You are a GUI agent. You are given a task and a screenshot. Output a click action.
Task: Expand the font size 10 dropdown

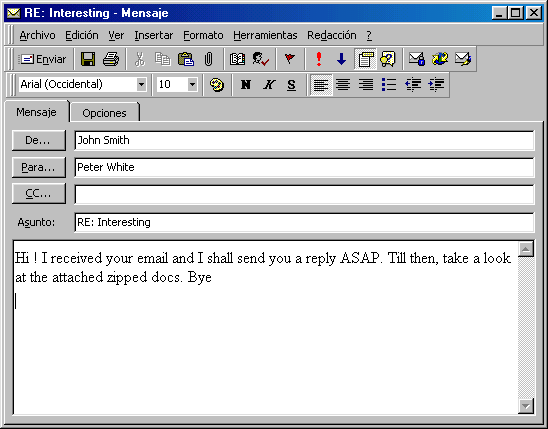point(192,84)
